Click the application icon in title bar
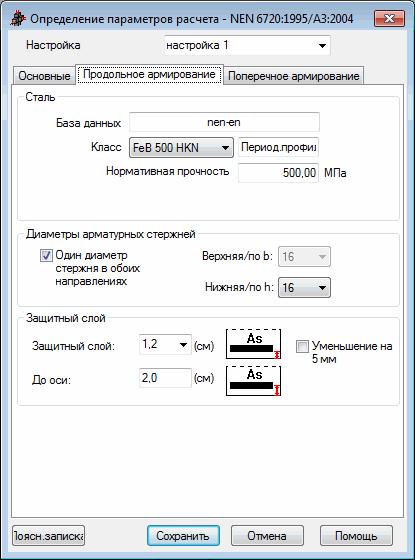 (x=18, y=18)
